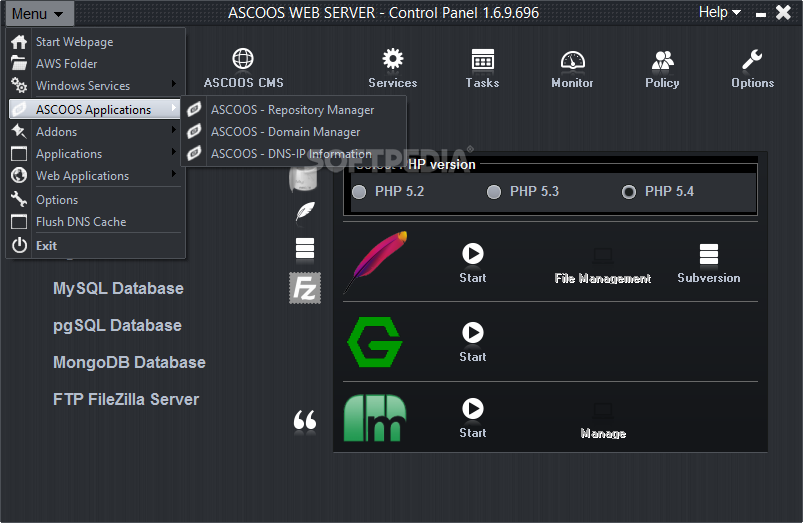This screenshot has width=803, height=523.
Task: Choose Flush DNS Cache menu item
Action: 95,222
